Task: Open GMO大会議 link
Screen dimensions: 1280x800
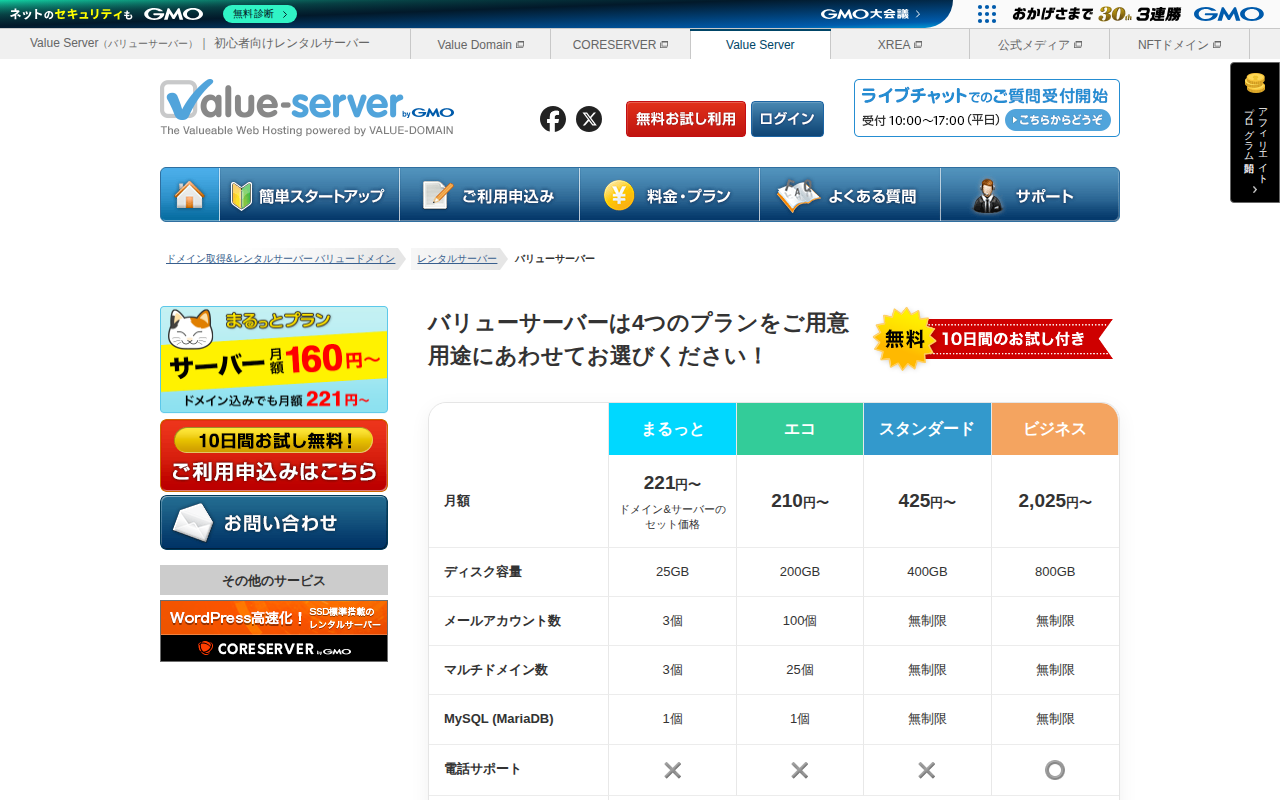Action: coord(871,14)
